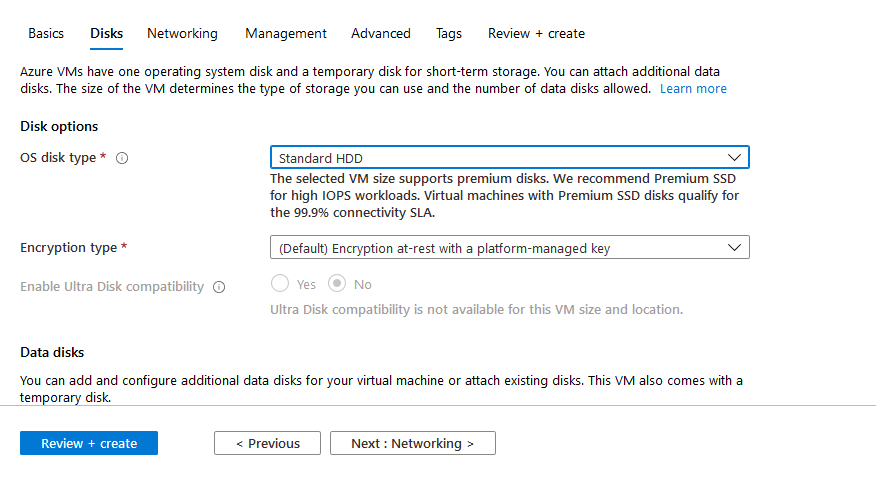Go to the Tags tab

coord(449,34)
